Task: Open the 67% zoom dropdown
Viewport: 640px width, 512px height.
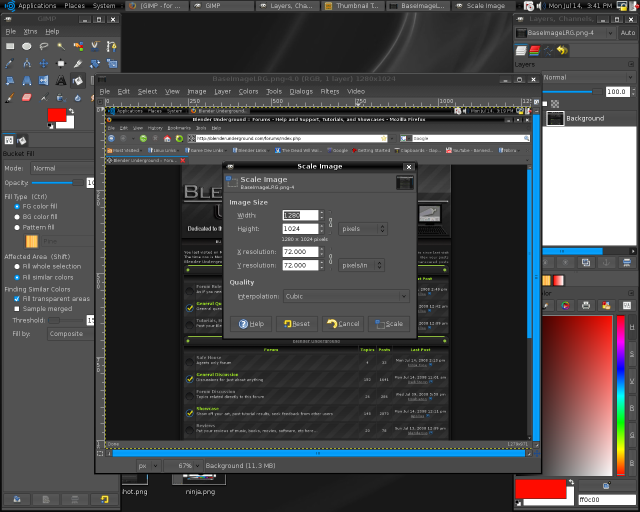Action: (183, 465)
